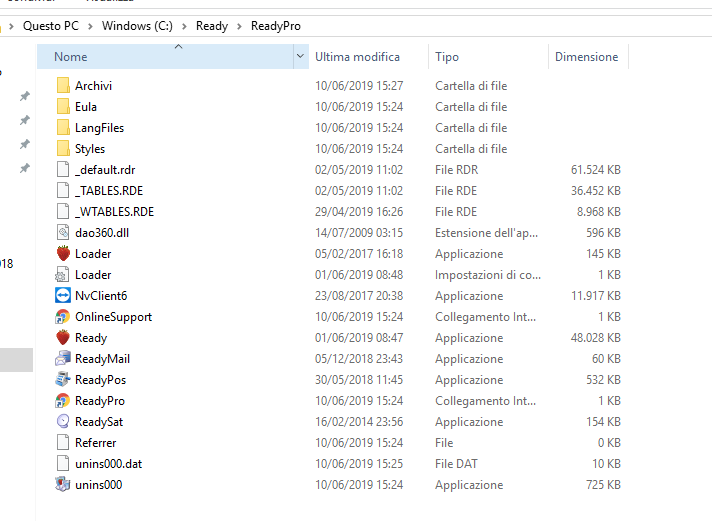The height and width of the screenshot is (521, 712).
Task: Open the Archivi folder icon
Action: click(x=63, y=85)
